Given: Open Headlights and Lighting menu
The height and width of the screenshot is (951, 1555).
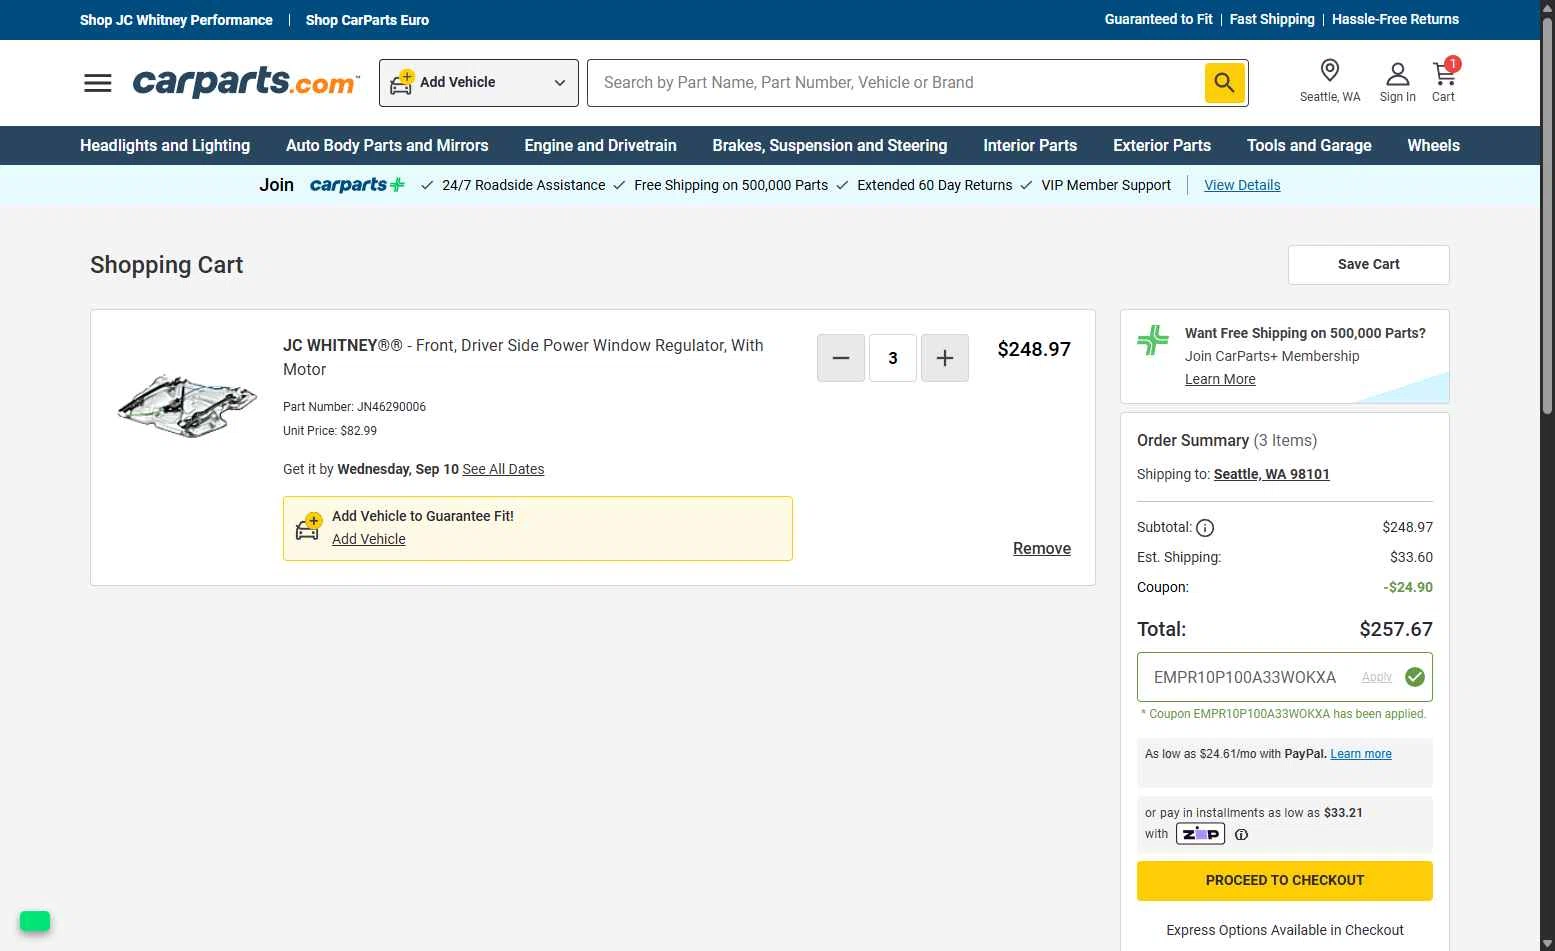Looking at the screenshot, I should click(165, 146).
